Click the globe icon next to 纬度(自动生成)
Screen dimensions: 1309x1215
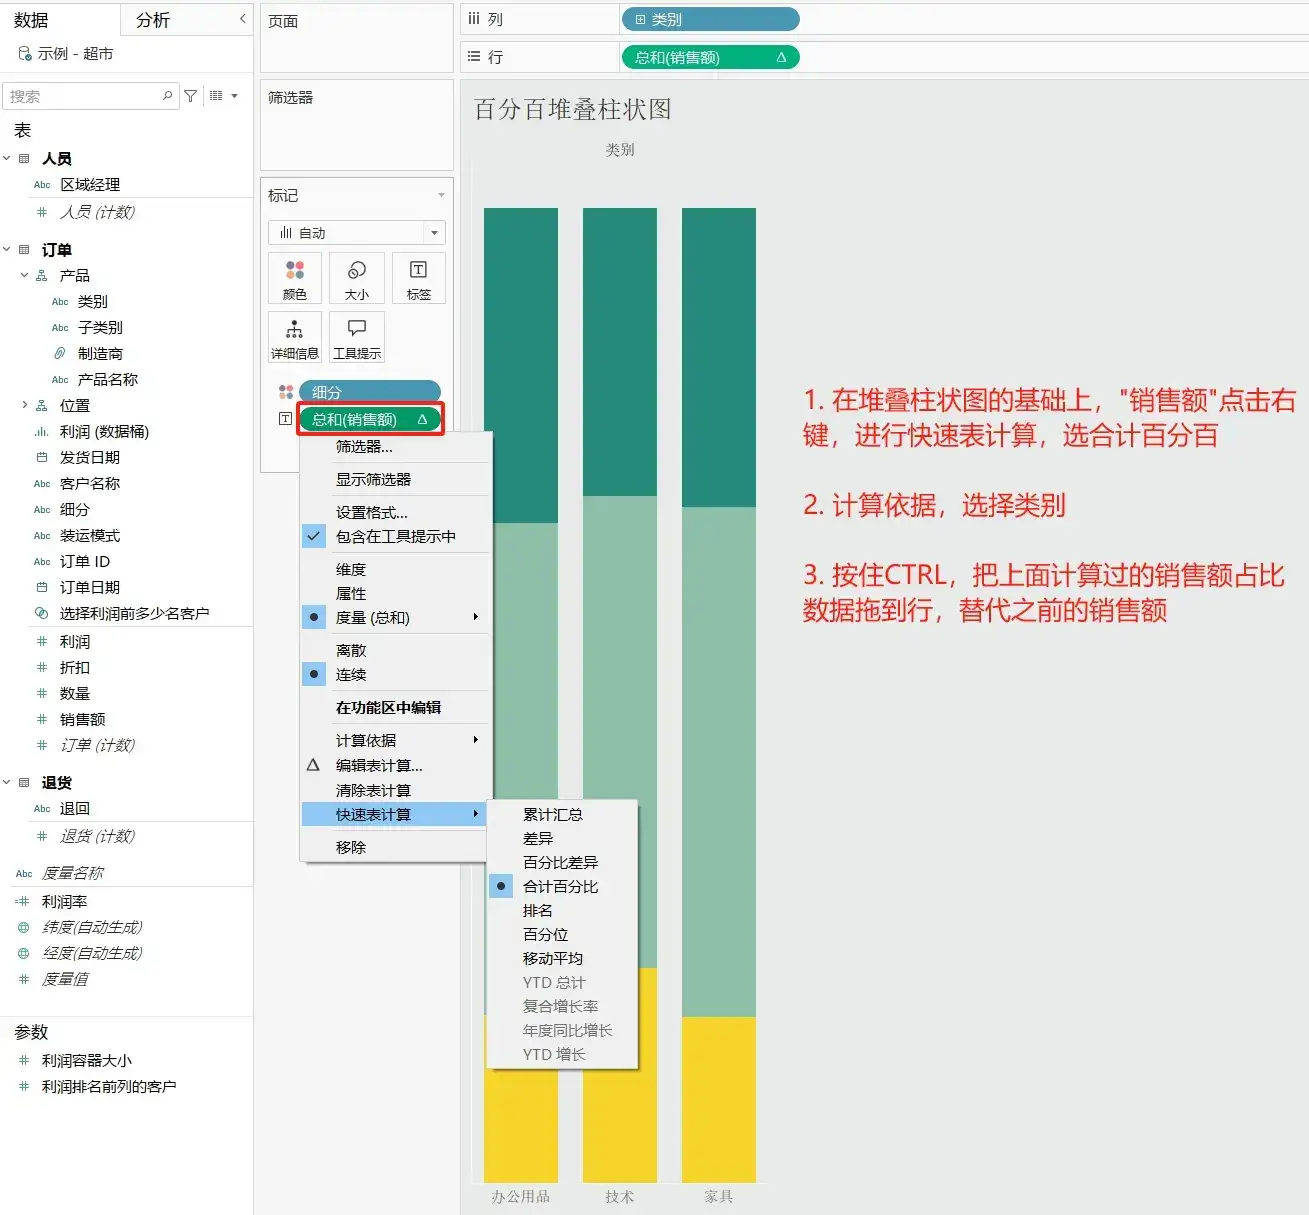coord(22,926)
